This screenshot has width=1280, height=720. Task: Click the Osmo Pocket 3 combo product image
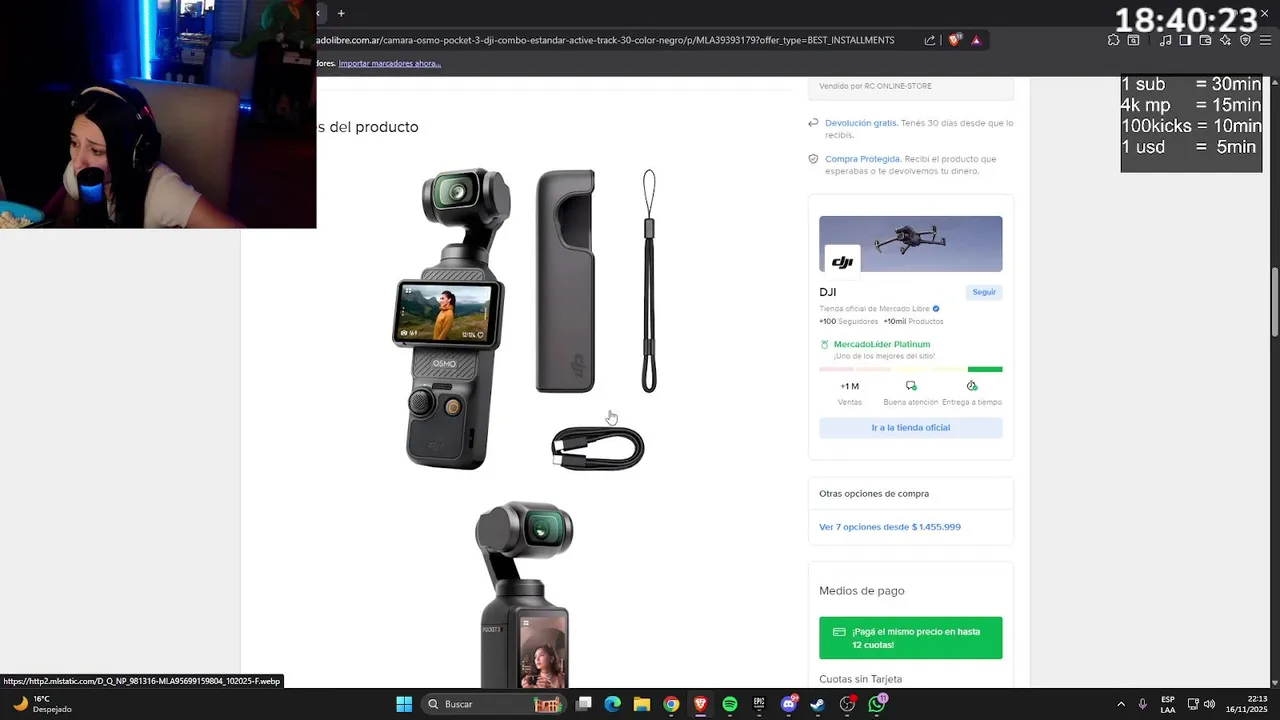(x=524, y=318)
